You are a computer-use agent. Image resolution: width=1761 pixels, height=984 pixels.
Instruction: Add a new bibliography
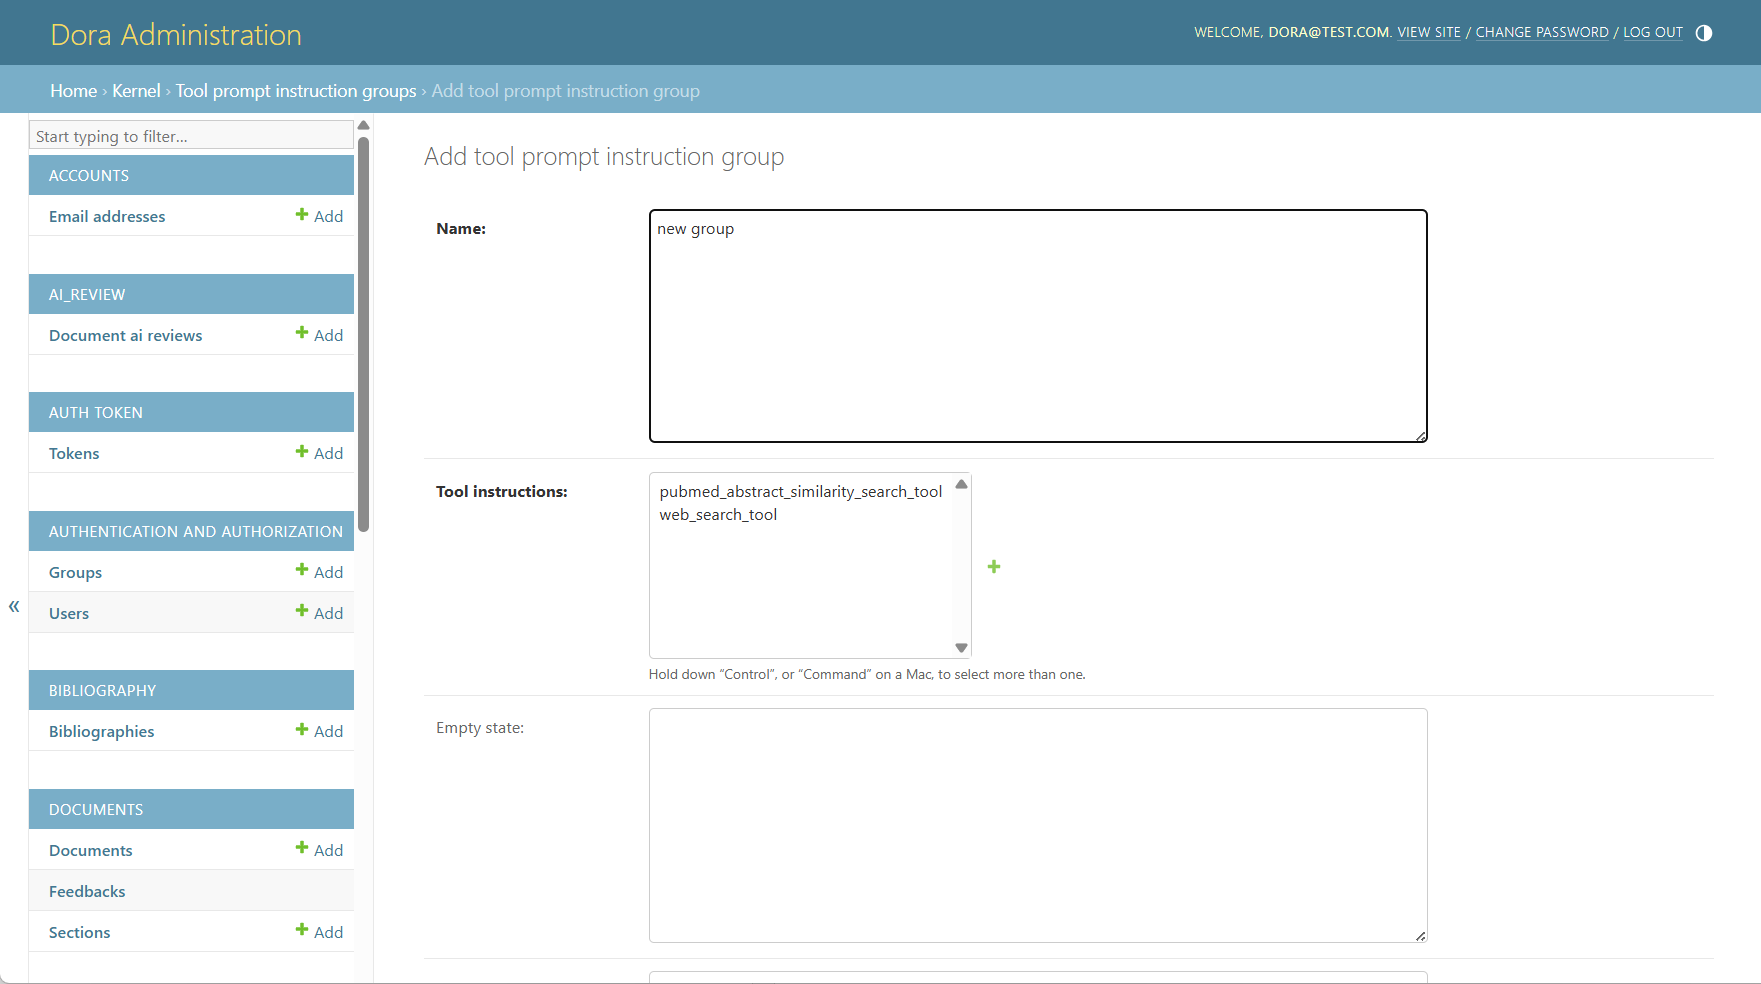(x=320, y=731)
